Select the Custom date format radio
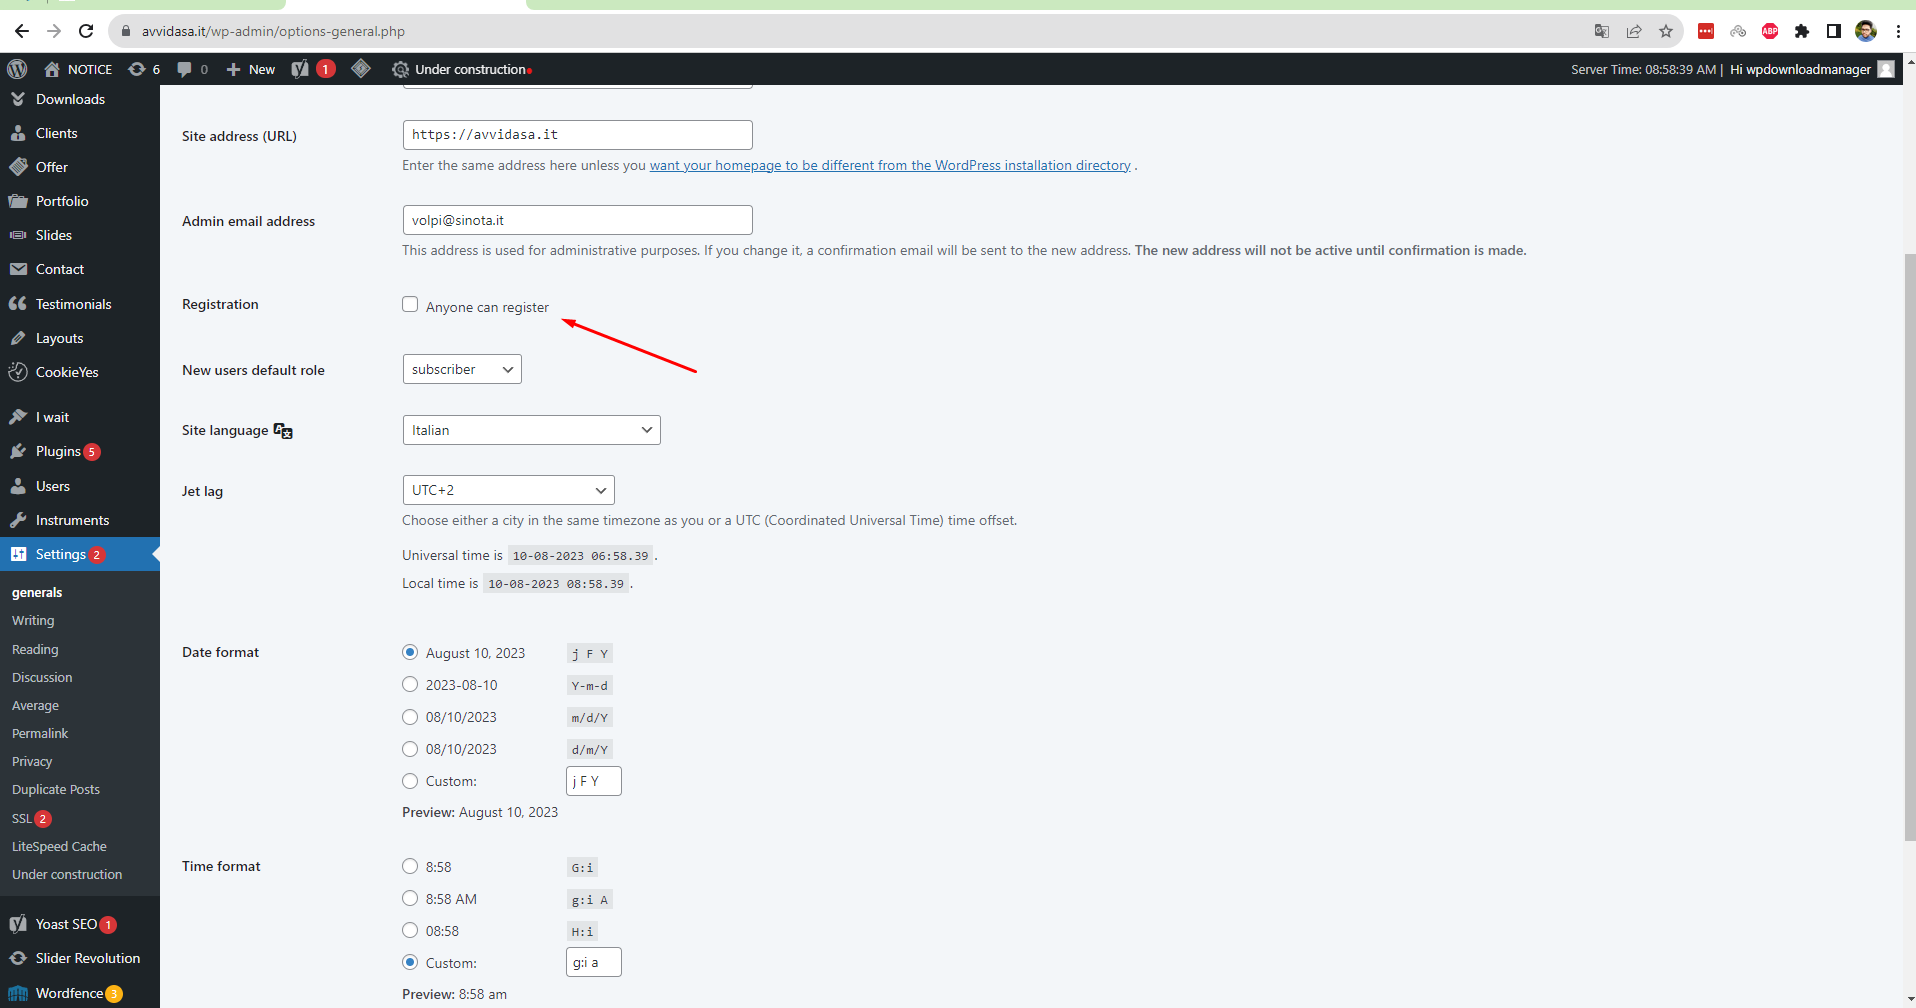 pyautogui.click(x=410, y=780)
